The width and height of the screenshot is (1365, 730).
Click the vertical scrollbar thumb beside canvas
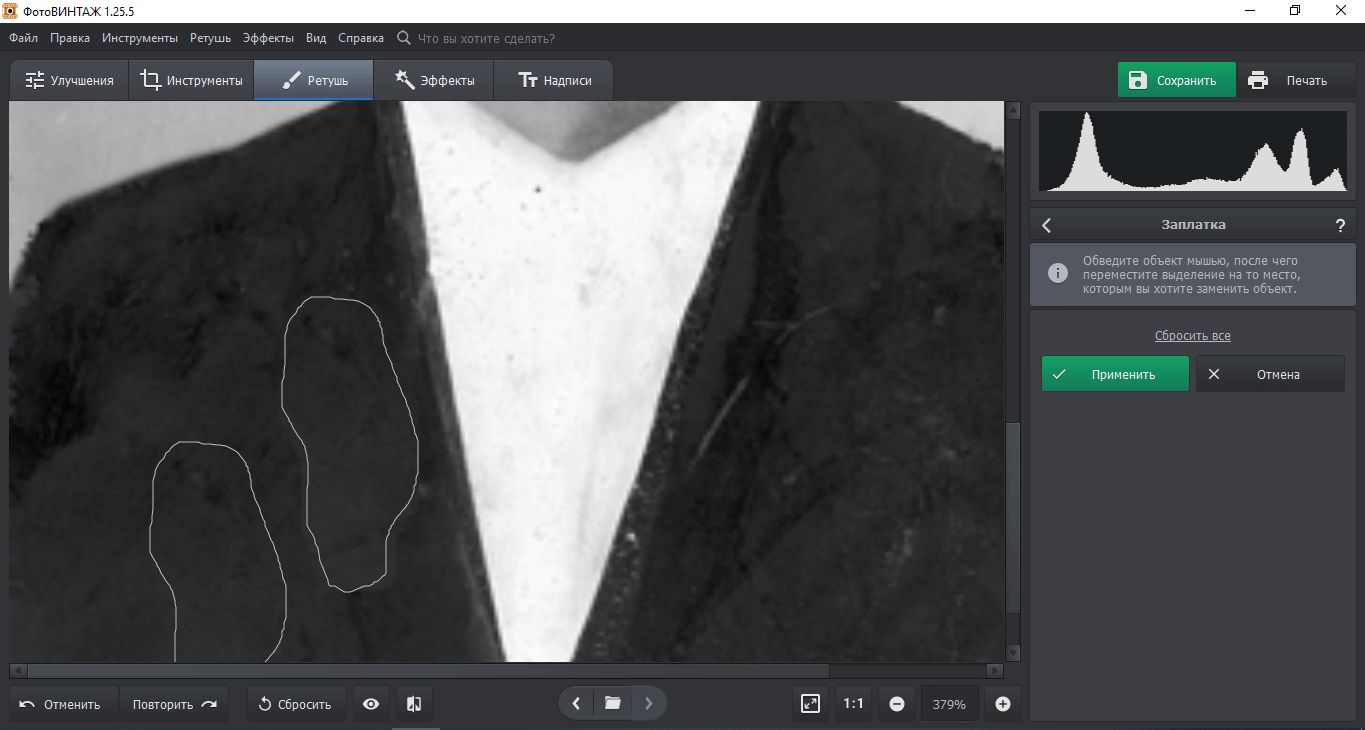coord(1012,518)
